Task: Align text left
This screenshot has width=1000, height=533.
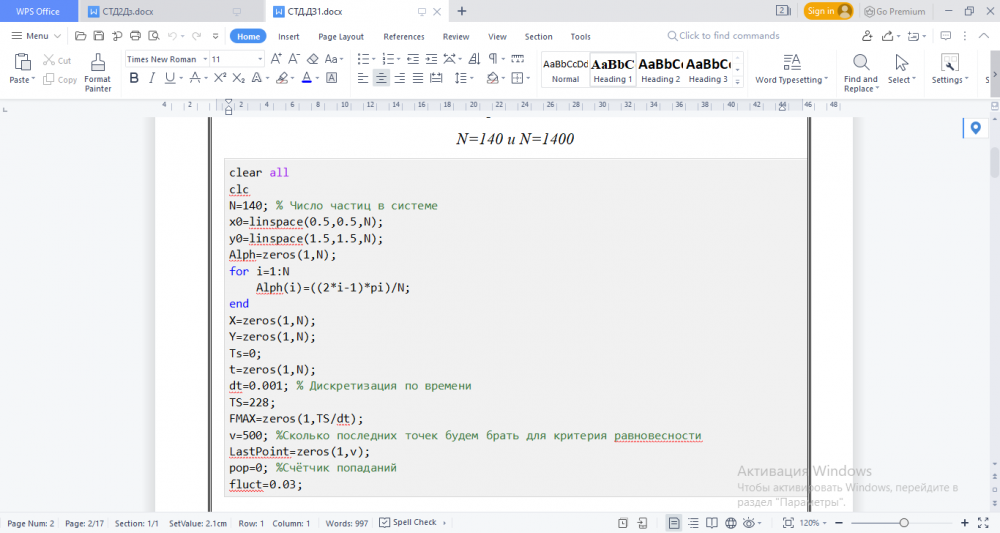Action: [363, 78]
